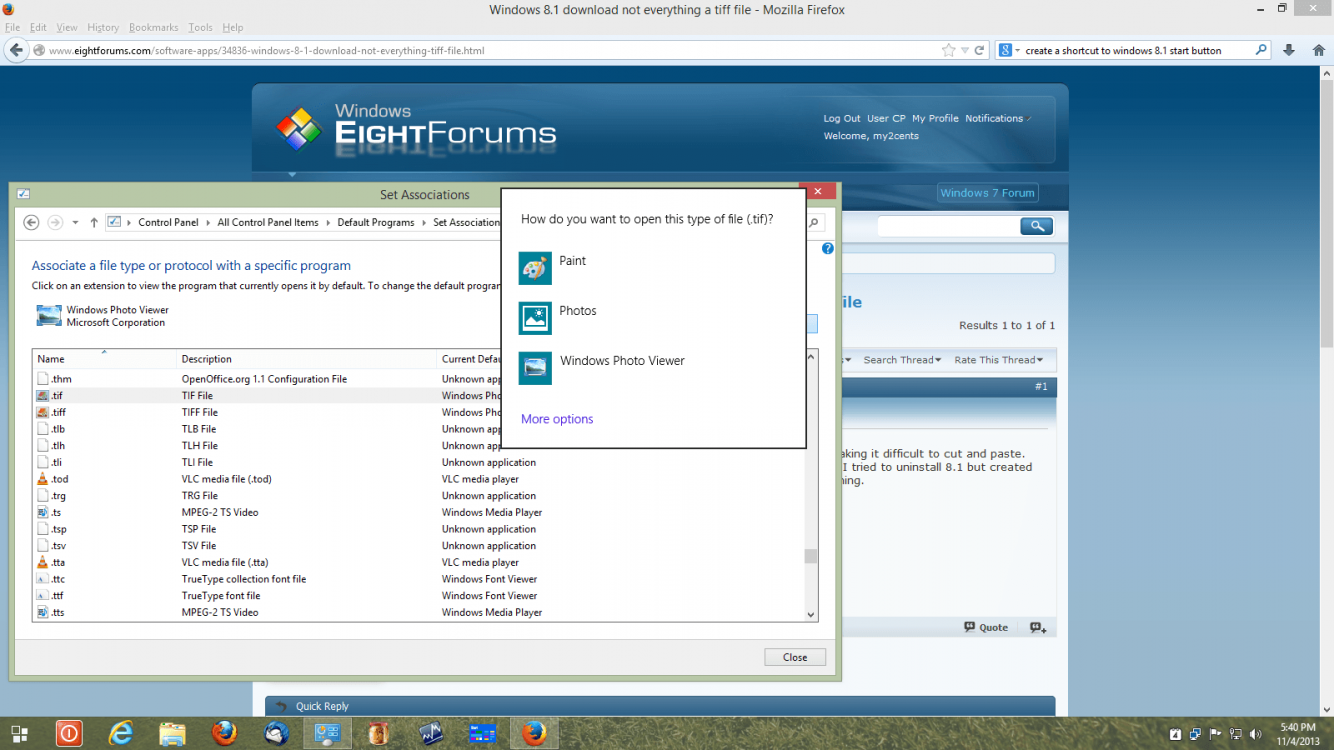Sort by the Name column header
Screen dimensions: 1334x750
[x=104, y=359]
